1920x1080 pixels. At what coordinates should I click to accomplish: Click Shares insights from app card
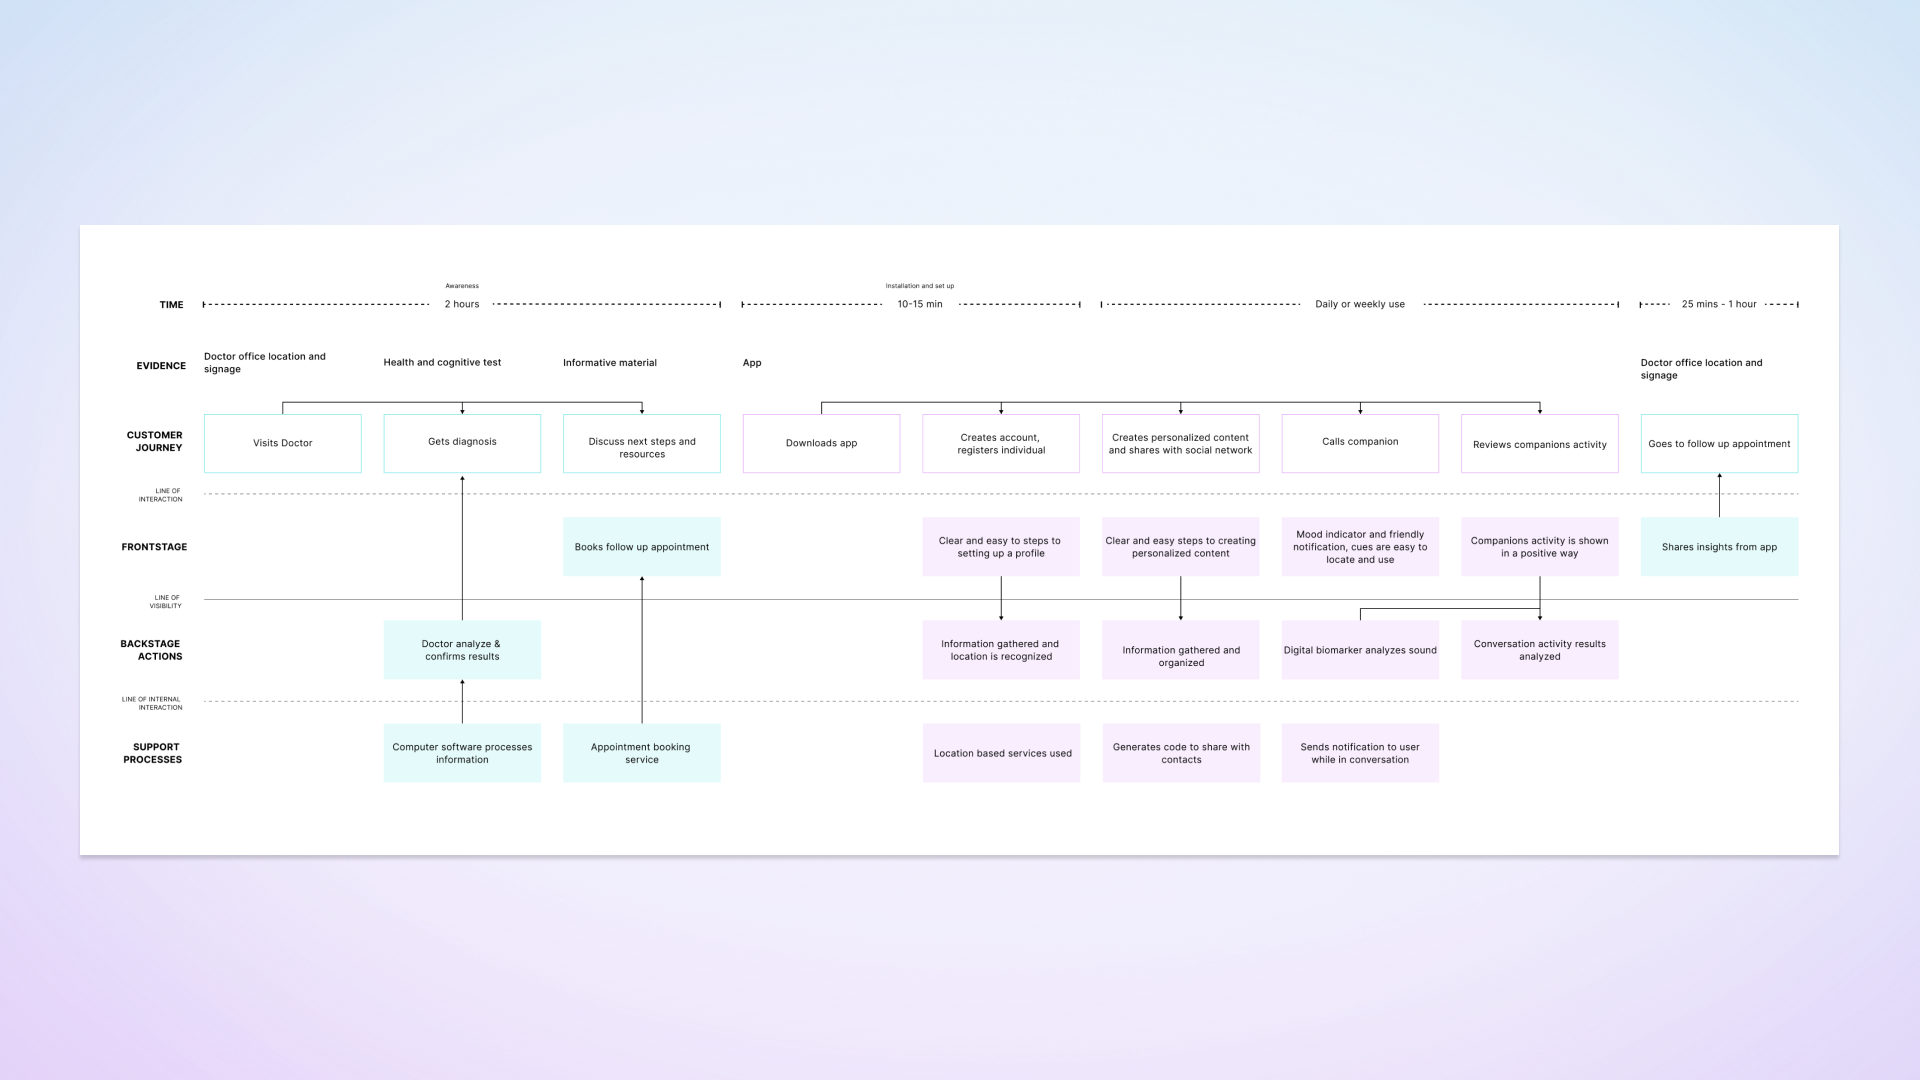point(1719,547)
